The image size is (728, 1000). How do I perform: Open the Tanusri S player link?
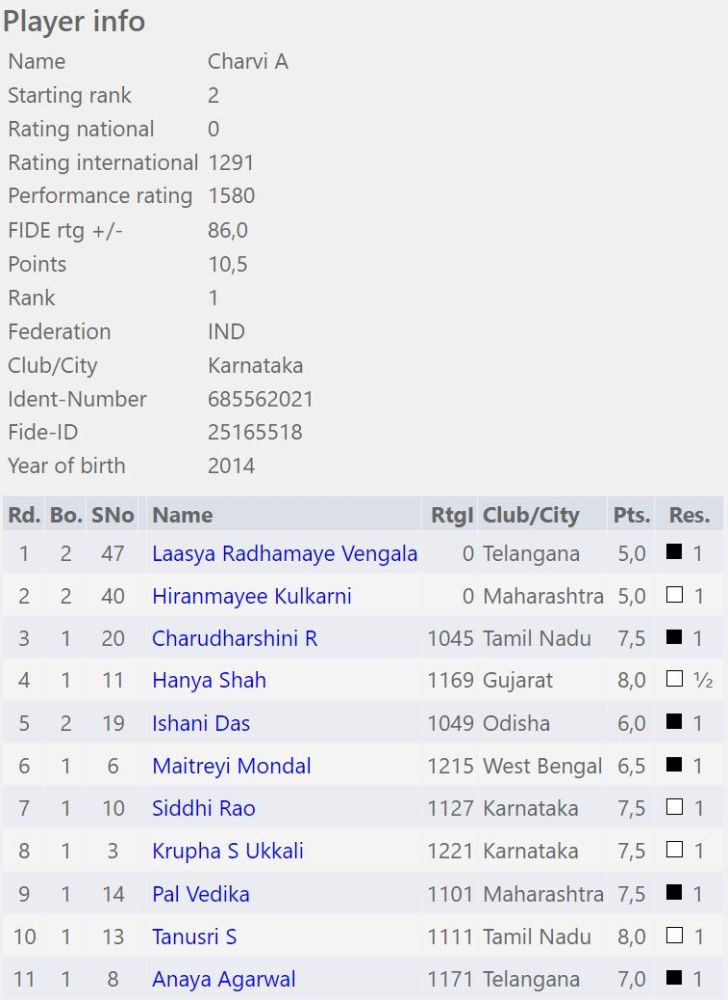194,937
